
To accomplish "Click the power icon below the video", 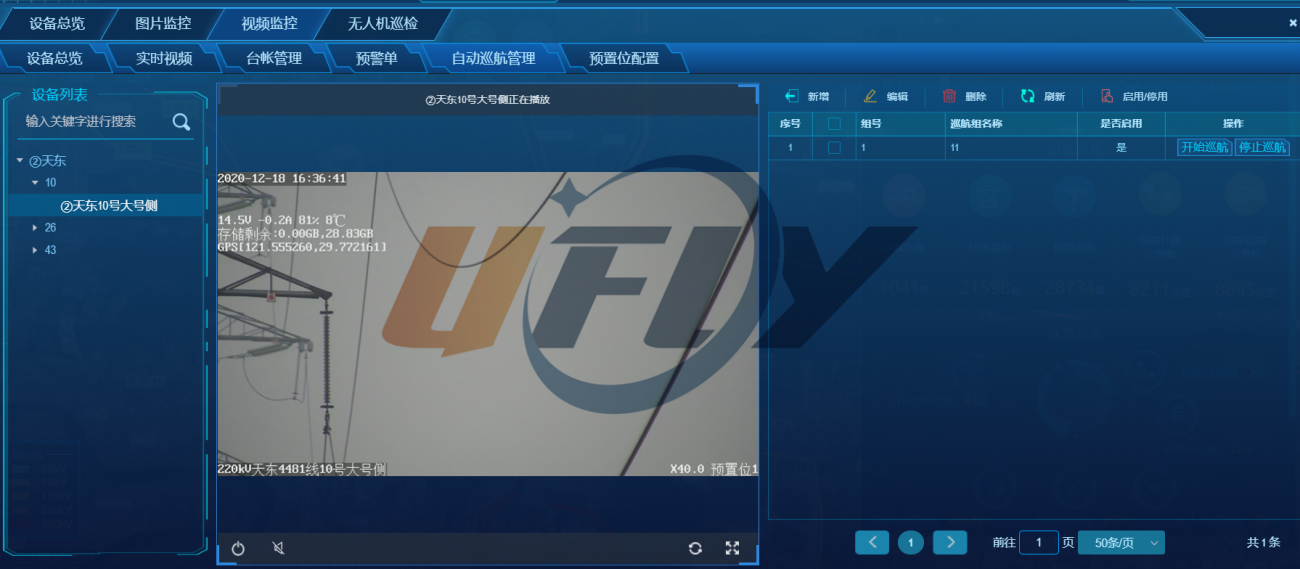I will click(238, 548).
